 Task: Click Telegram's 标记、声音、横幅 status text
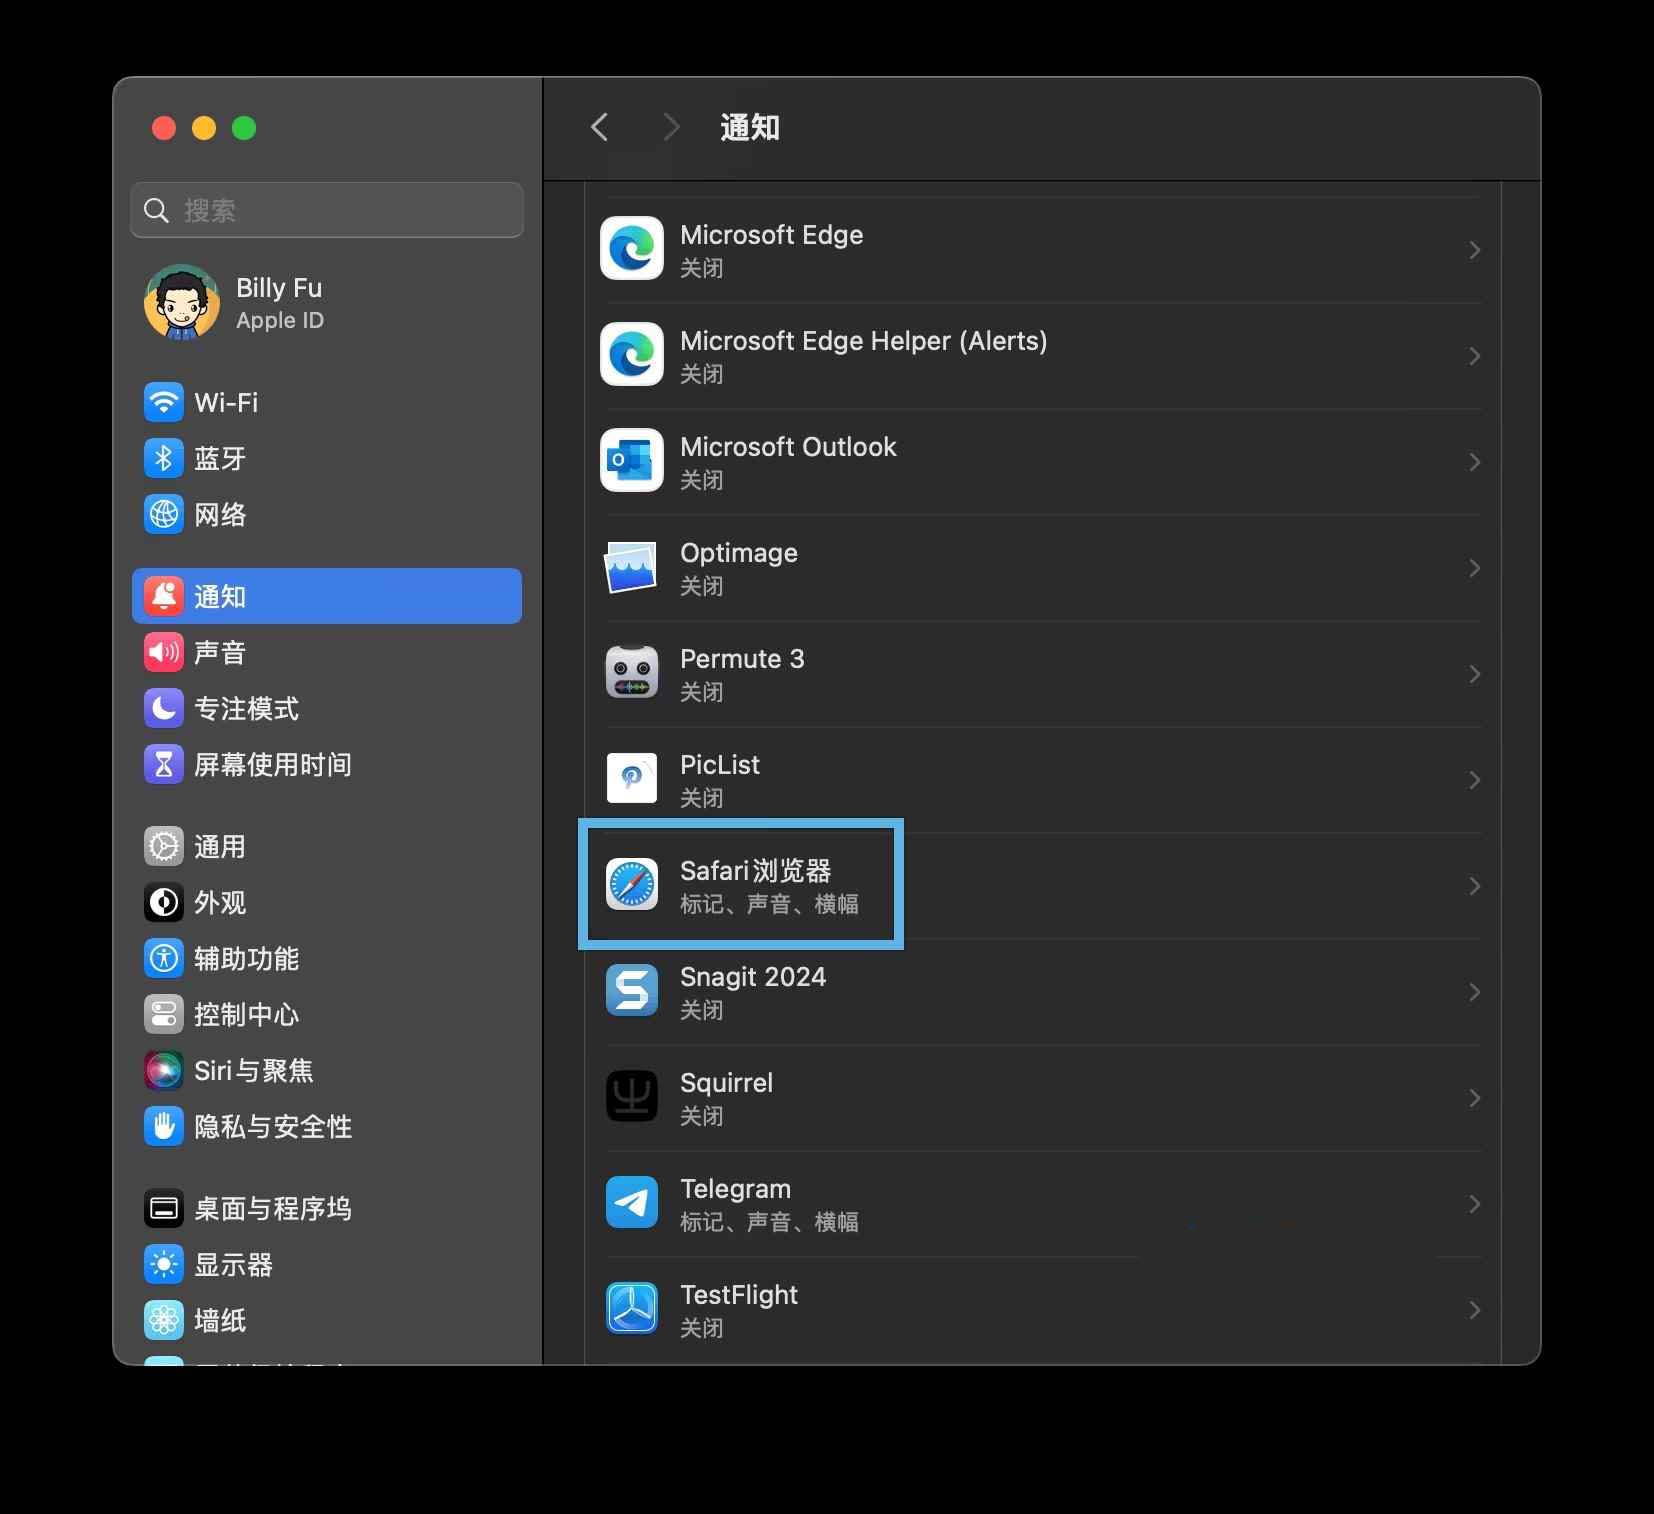coord(769,1222)
